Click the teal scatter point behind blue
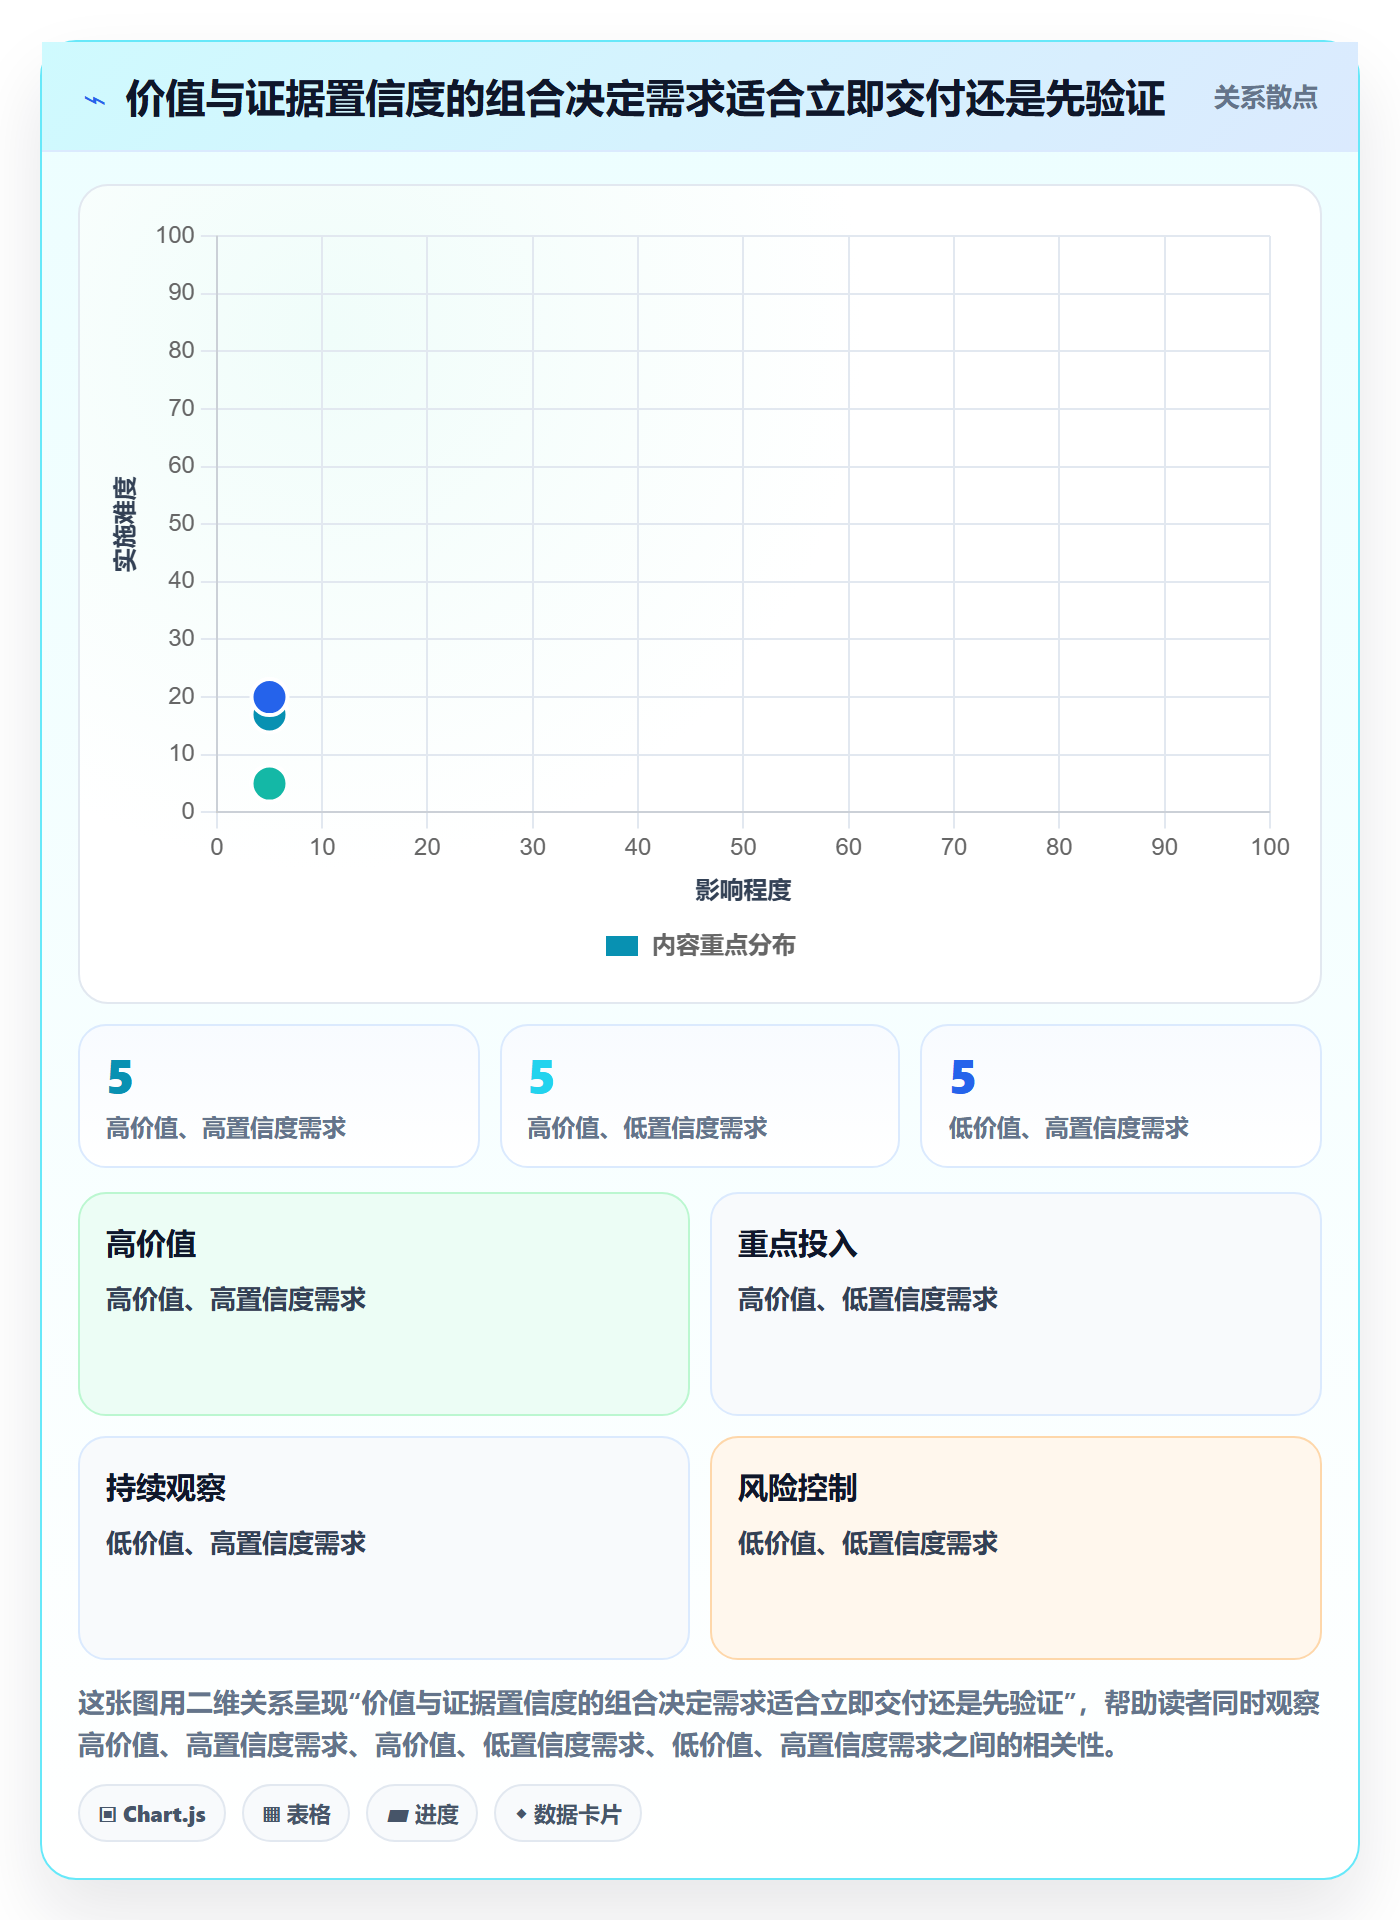 [x=269, y=721]
